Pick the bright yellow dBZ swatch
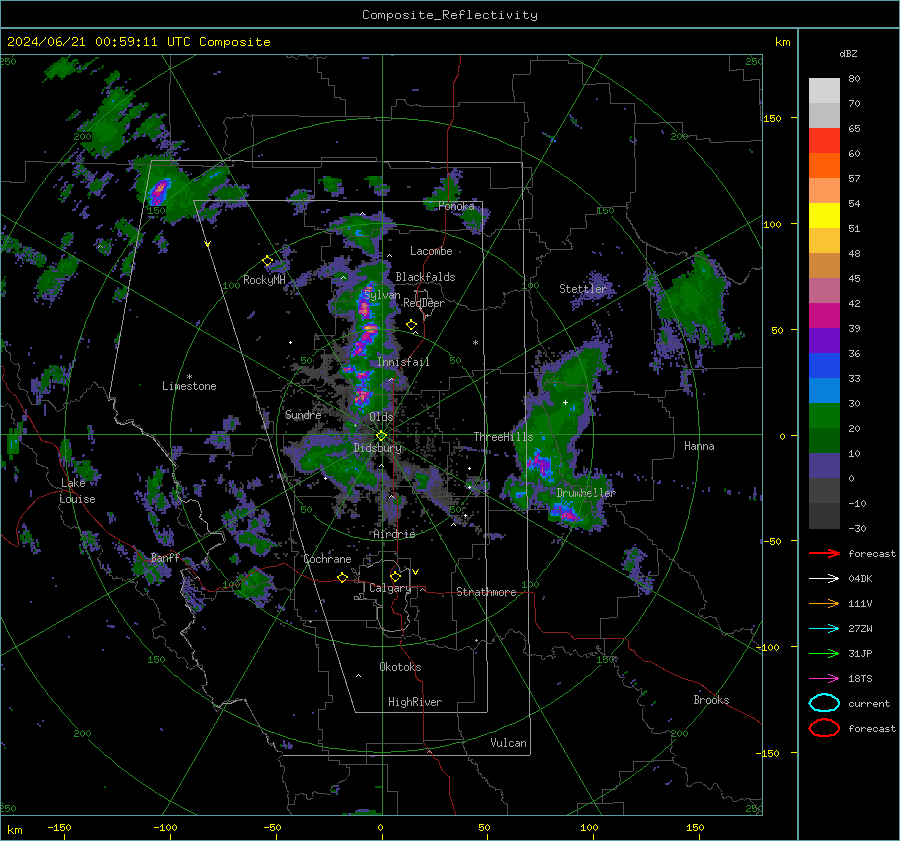Image resolution: width=900 pixels, height=841 pixels. (824, 215)
